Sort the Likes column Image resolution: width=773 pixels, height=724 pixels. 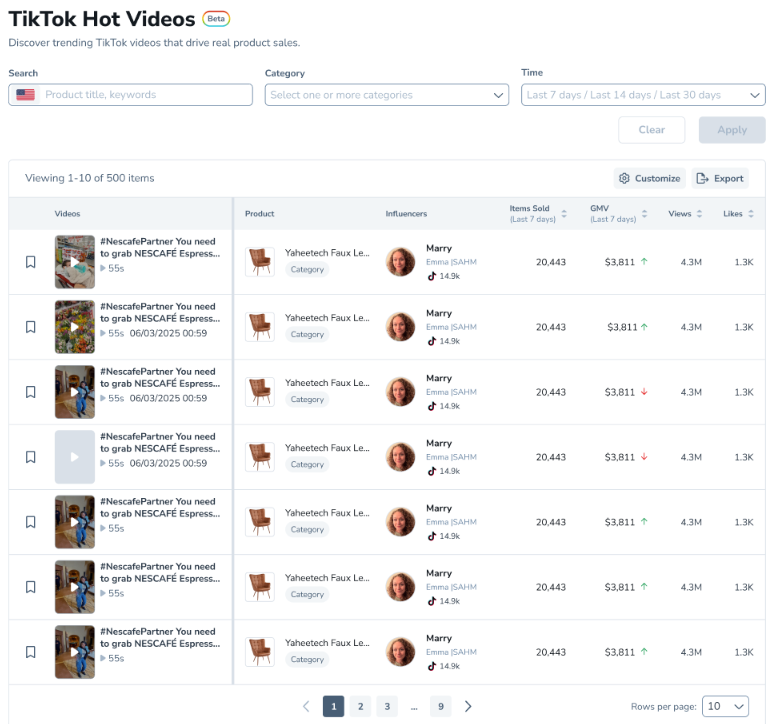750,214
